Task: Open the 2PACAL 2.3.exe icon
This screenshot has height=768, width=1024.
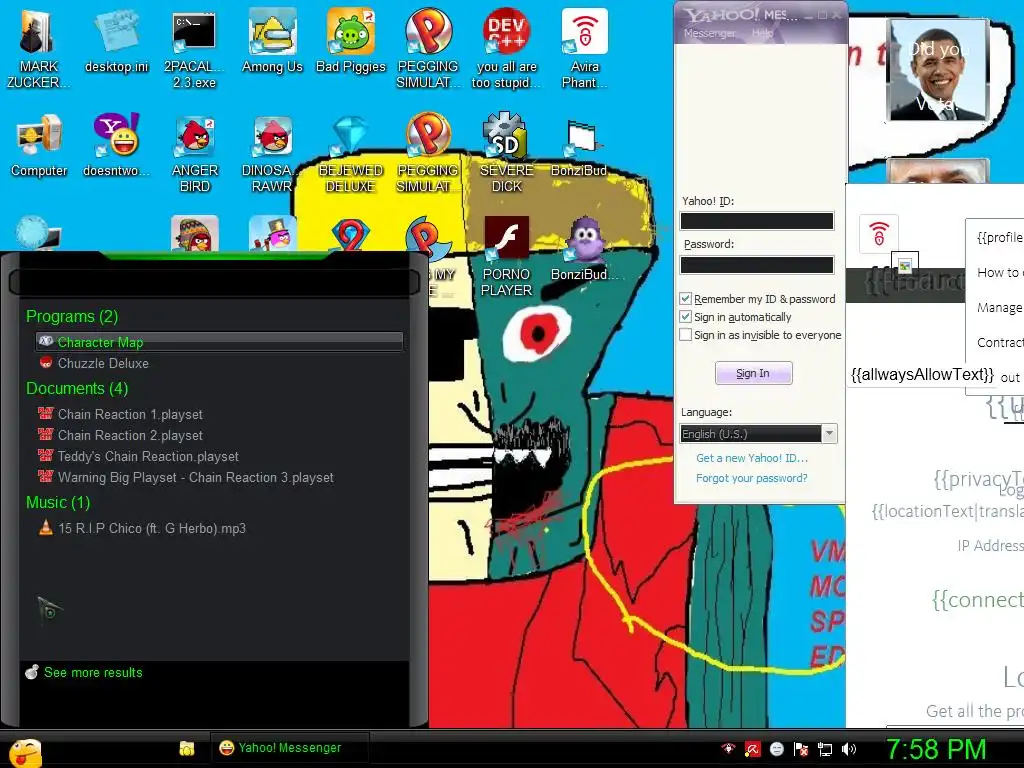Action: click(x=194, y=49)
